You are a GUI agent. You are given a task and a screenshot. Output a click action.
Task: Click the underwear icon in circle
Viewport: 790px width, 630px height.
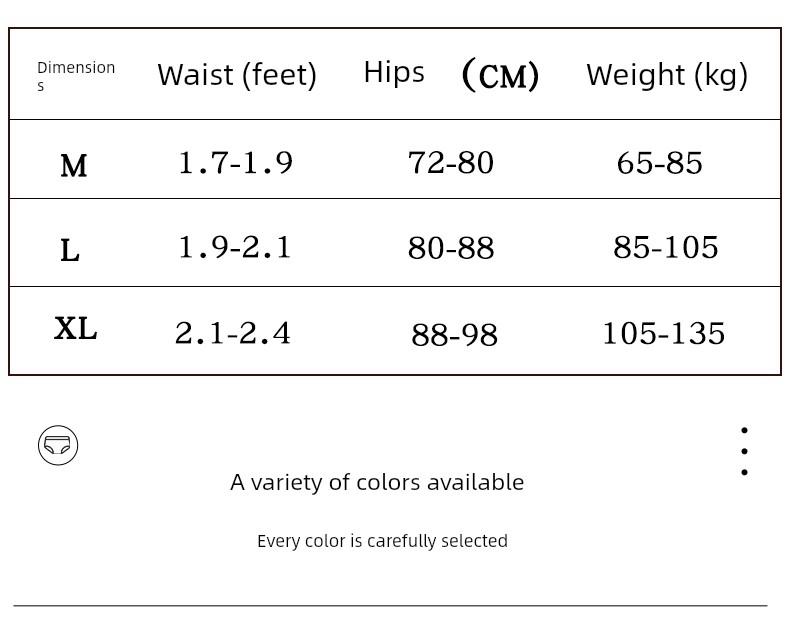(x=58, y=445)
